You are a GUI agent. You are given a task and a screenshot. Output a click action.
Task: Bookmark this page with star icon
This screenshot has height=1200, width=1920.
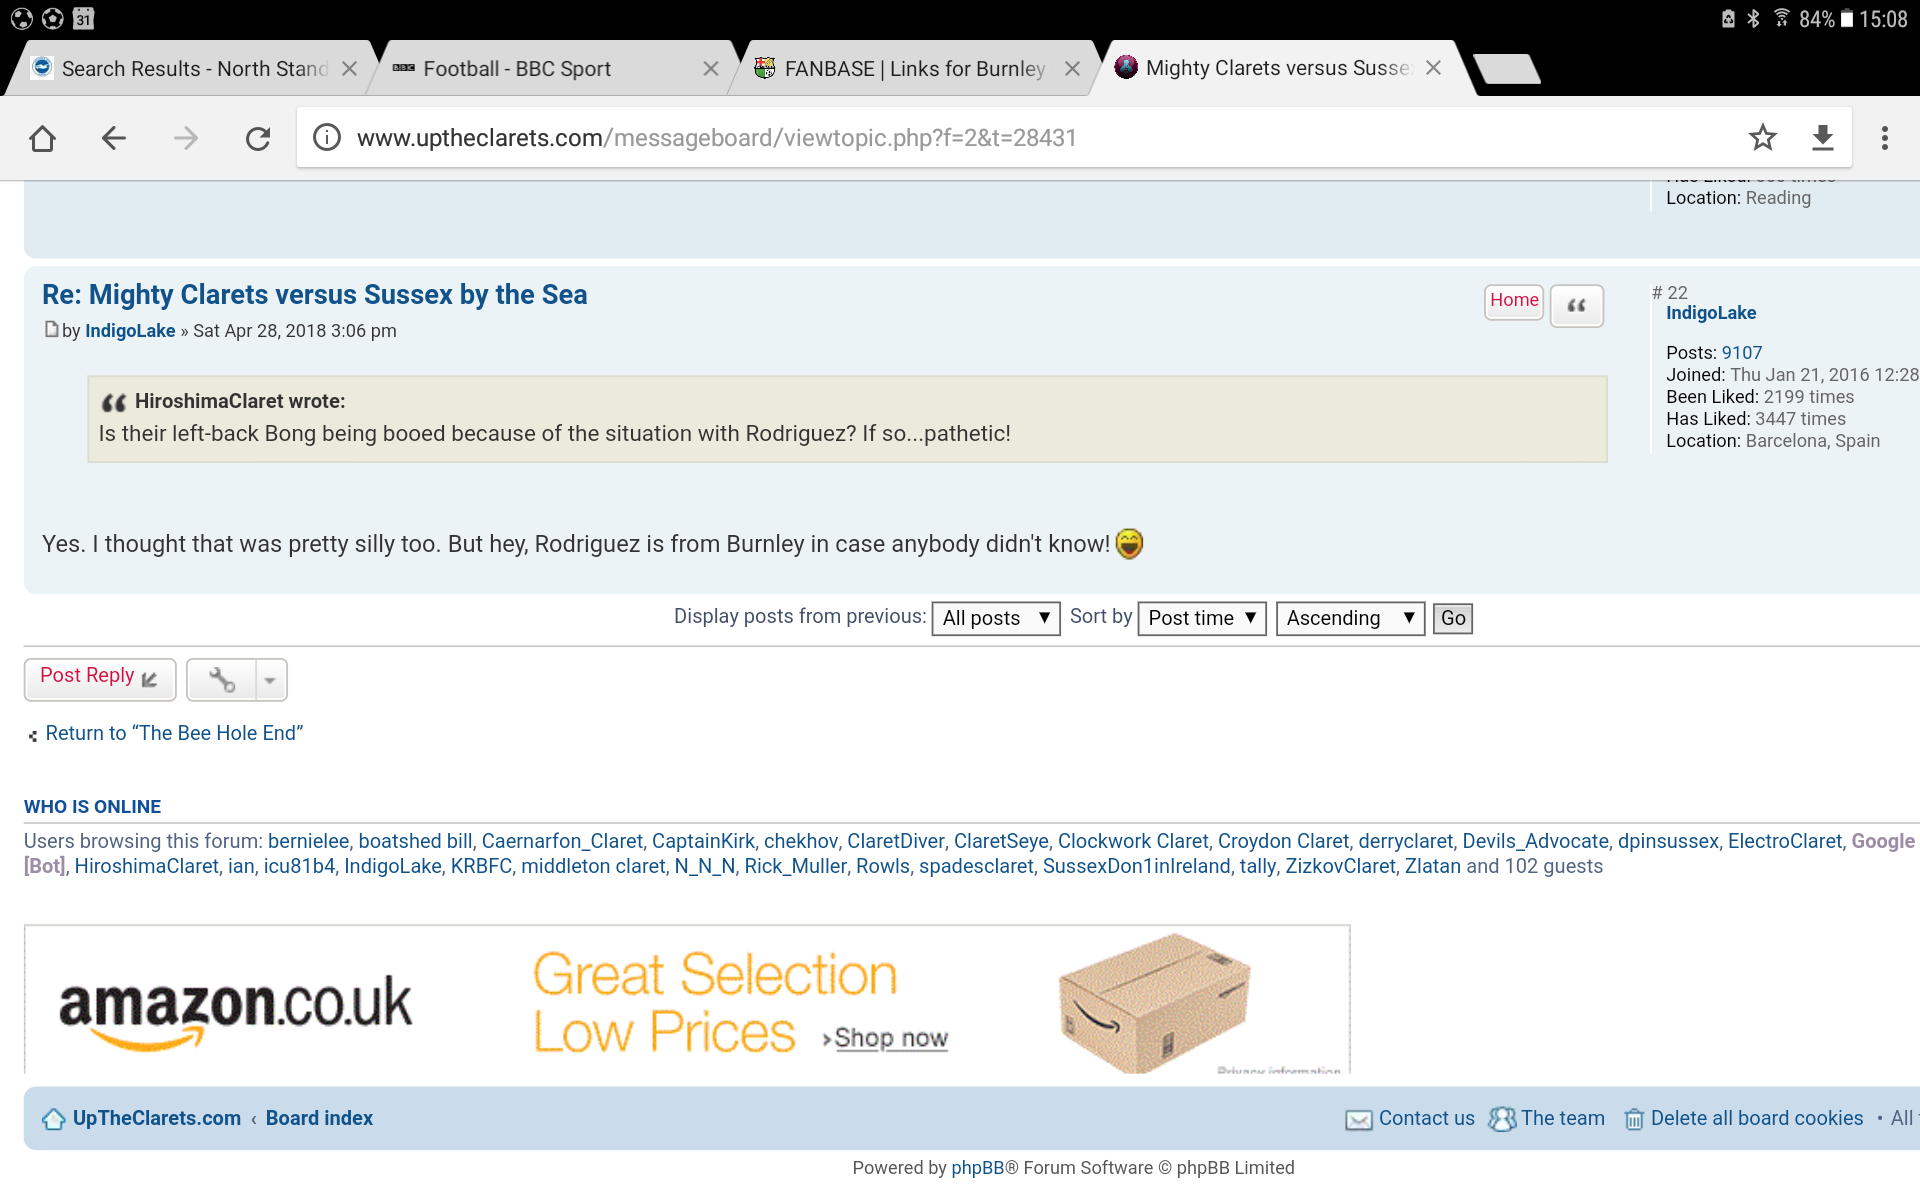tap(1763, 138)
